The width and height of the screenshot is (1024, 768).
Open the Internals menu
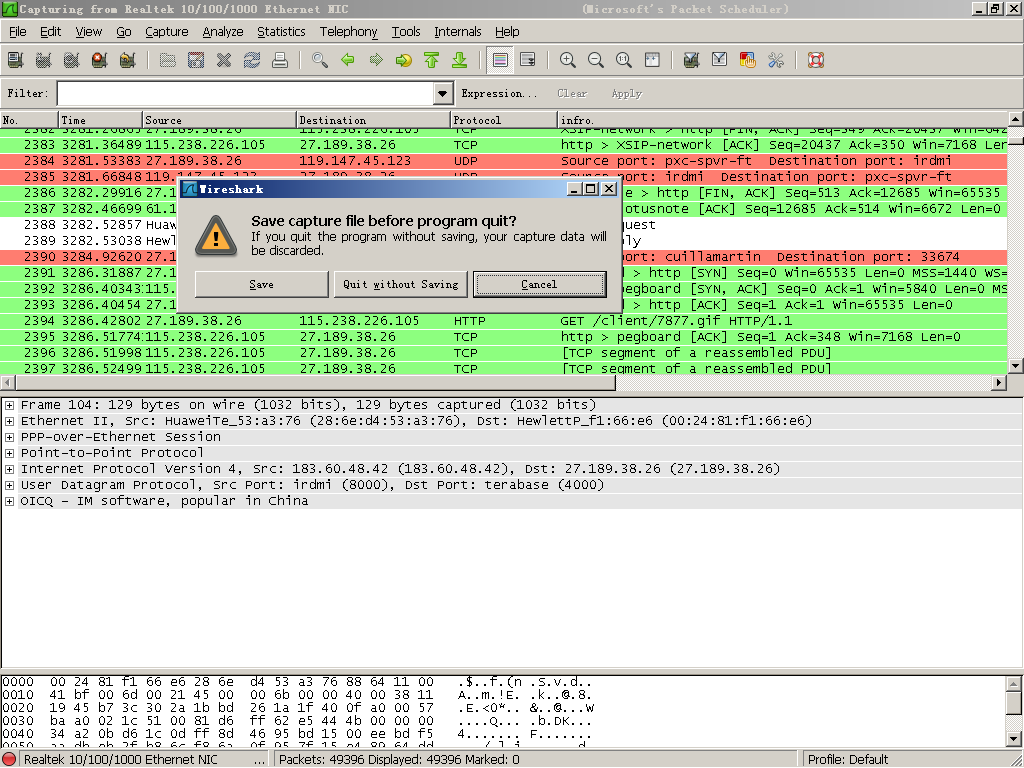(x=458, y=31)
